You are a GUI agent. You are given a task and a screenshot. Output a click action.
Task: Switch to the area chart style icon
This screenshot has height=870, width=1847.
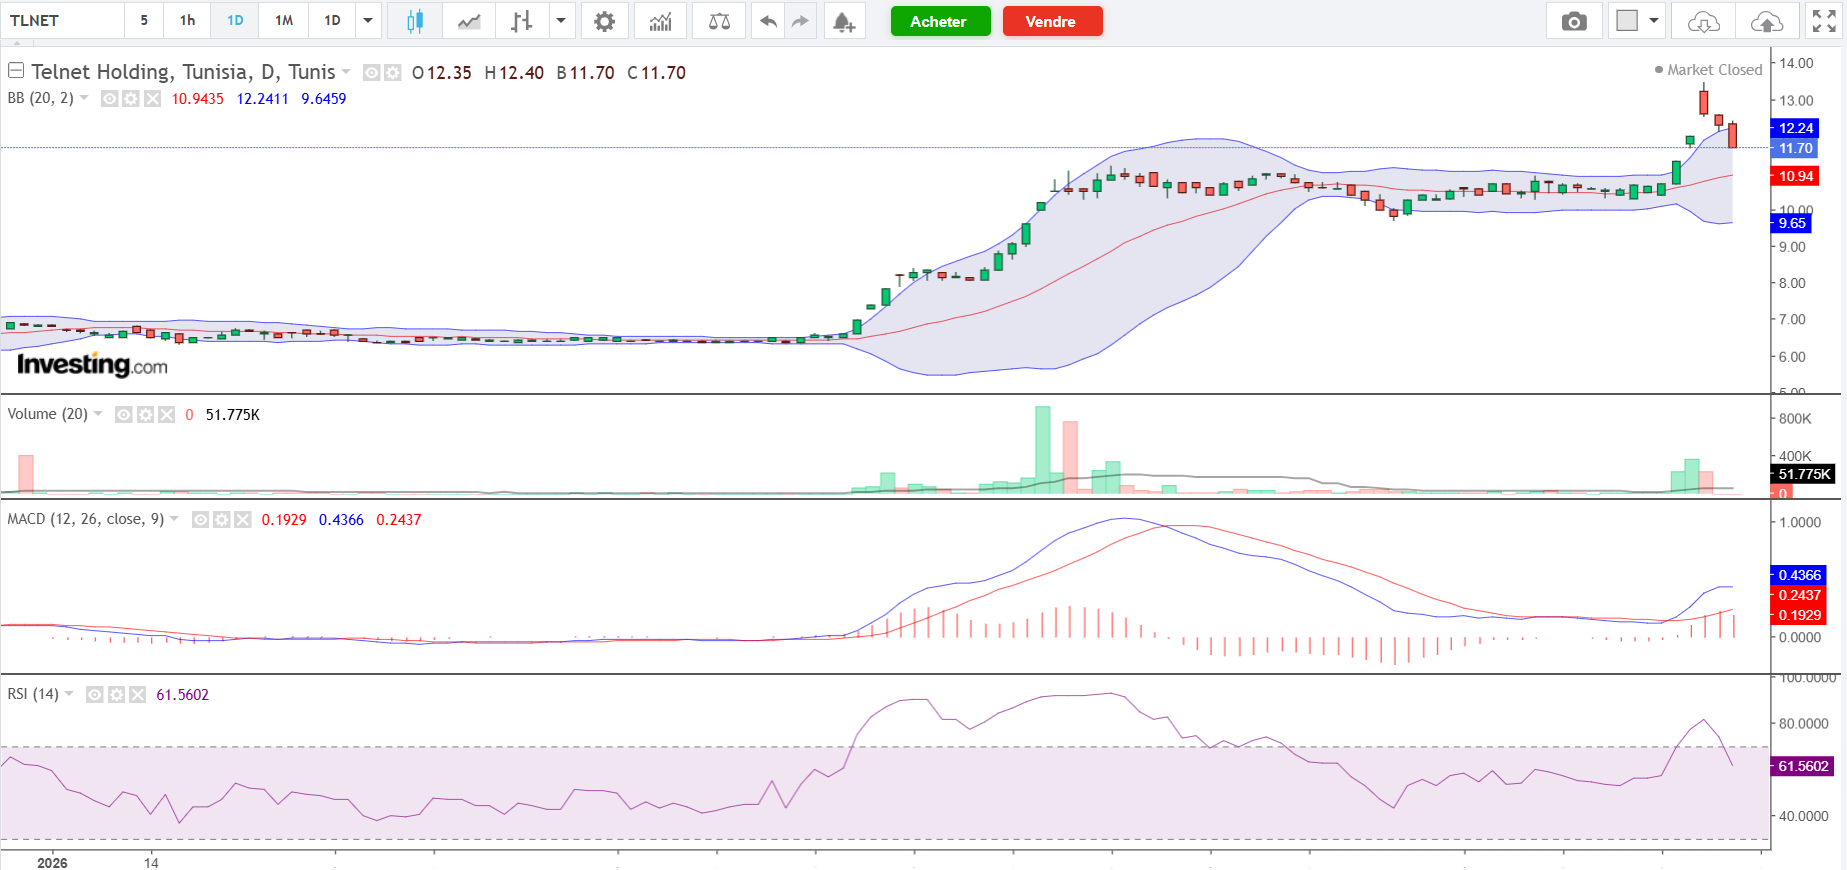point(469,21)
